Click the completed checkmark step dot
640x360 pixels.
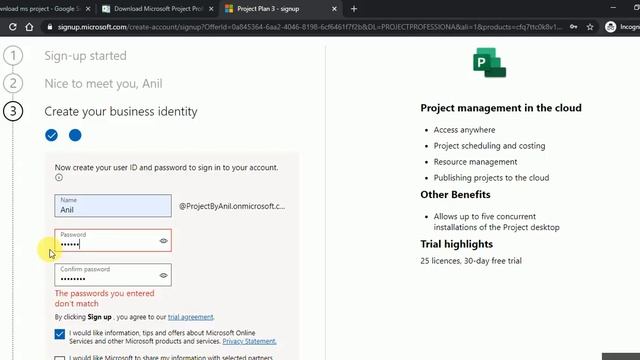click(x=51, y=135)
